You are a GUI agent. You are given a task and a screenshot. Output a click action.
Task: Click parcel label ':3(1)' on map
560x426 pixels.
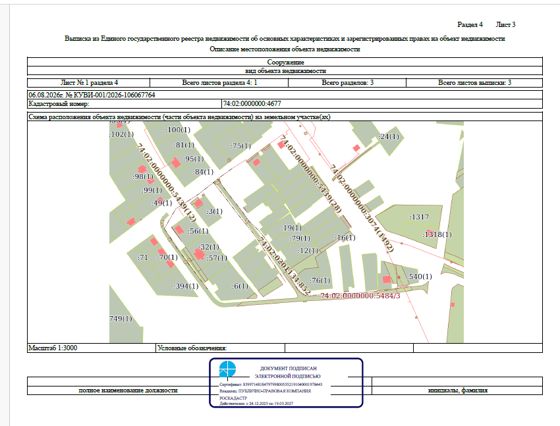(x=214, y=211)
